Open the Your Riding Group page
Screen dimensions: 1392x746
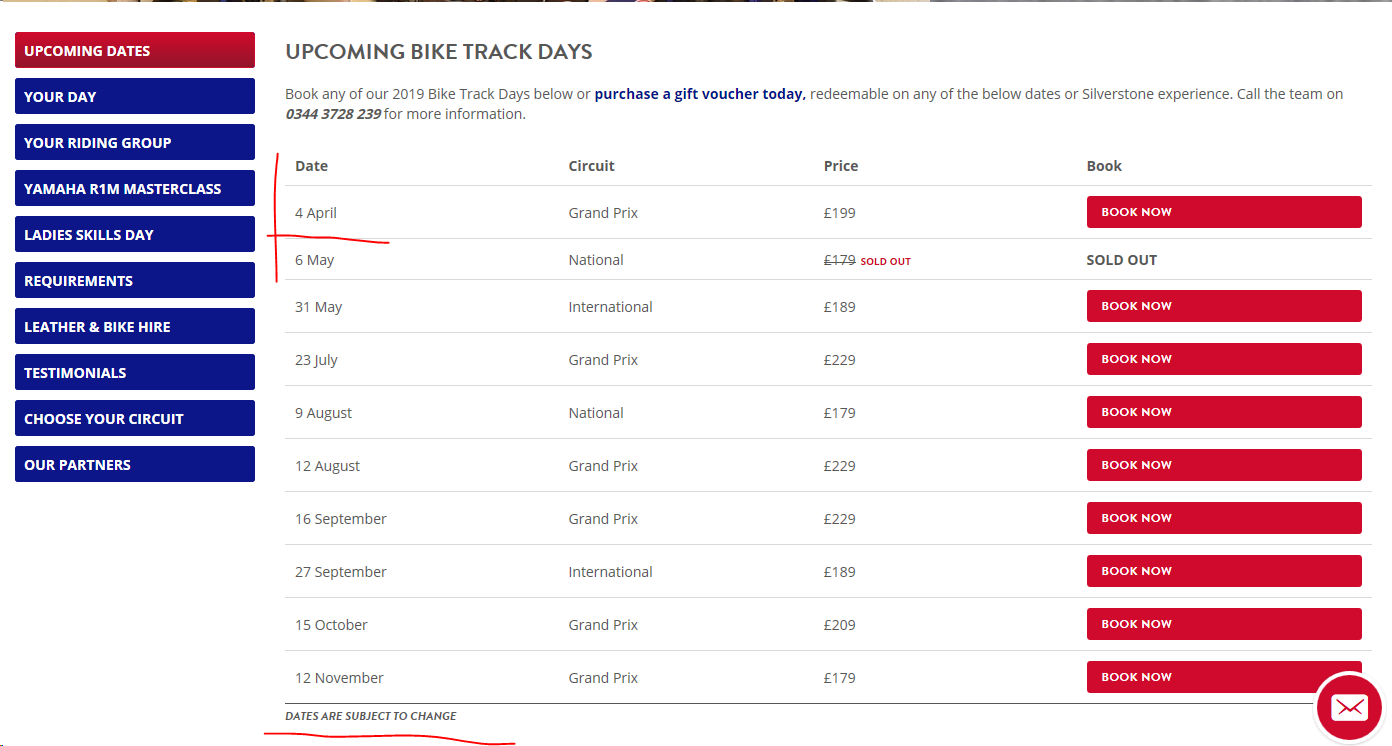pyautogui.click(x=135, y=143)
